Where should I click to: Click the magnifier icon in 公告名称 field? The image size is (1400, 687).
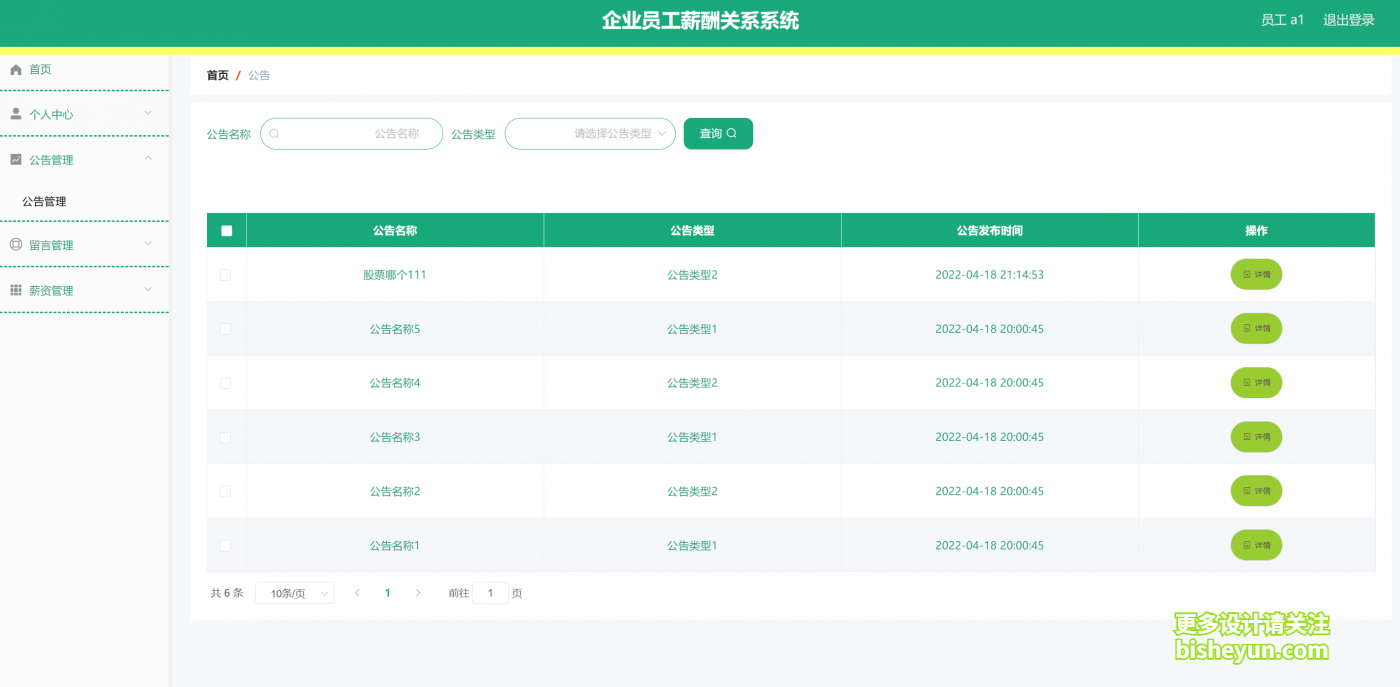pyautogui.click(x=274, y=134)
